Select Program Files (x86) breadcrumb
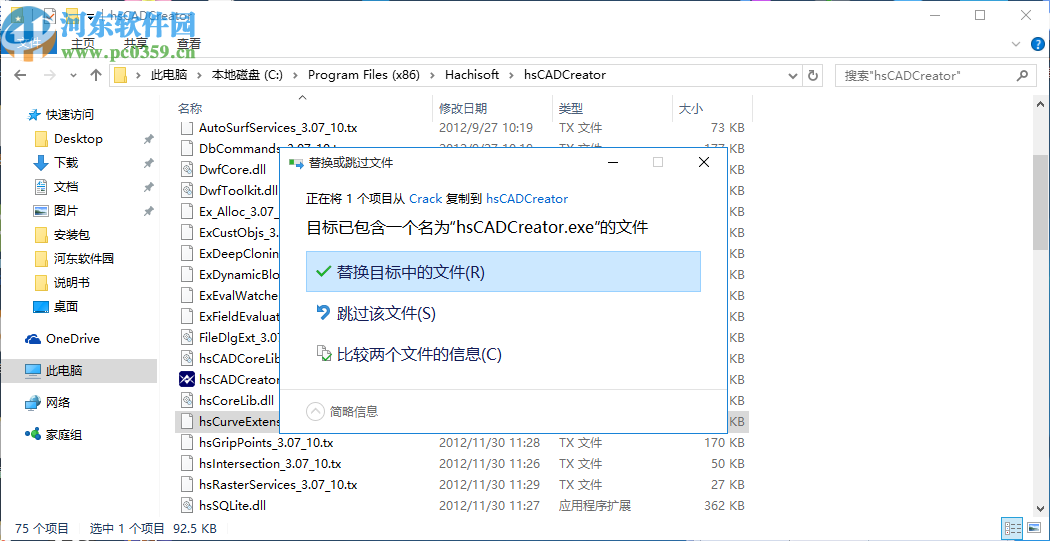Viewport: 1050px width, 541px height. click(364, 75)
